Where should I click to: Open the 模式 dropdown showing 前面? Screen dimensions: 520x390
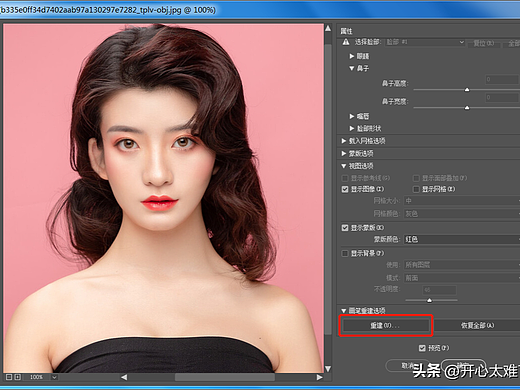tap(462, 278)
